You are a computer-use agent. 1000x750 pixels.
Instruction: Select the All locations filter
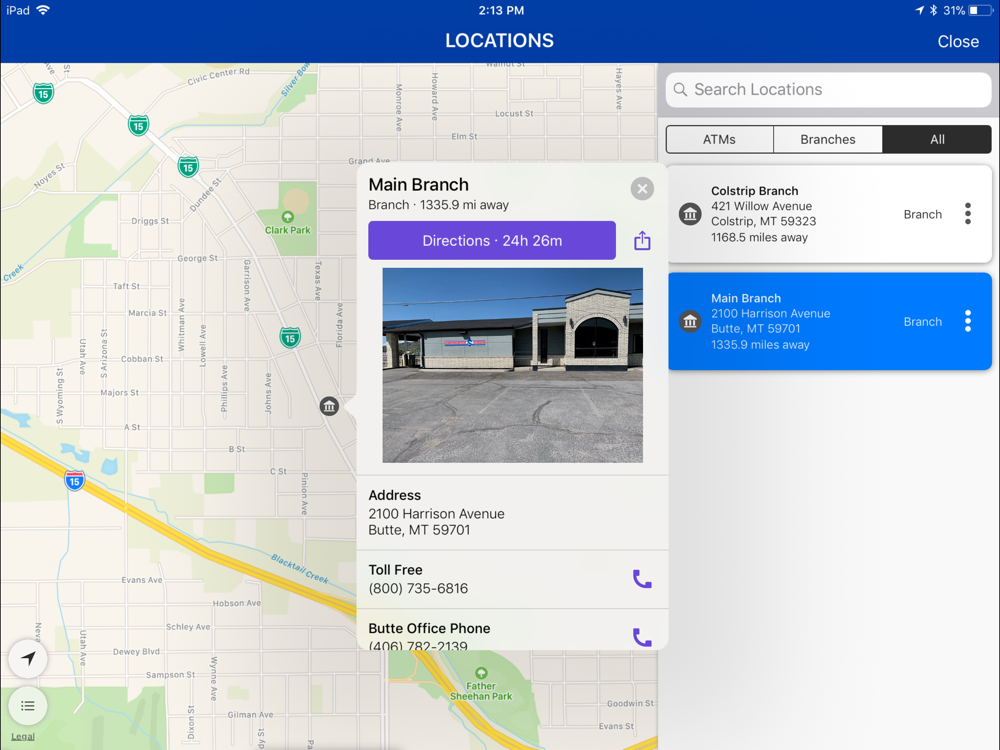[937, 140]
